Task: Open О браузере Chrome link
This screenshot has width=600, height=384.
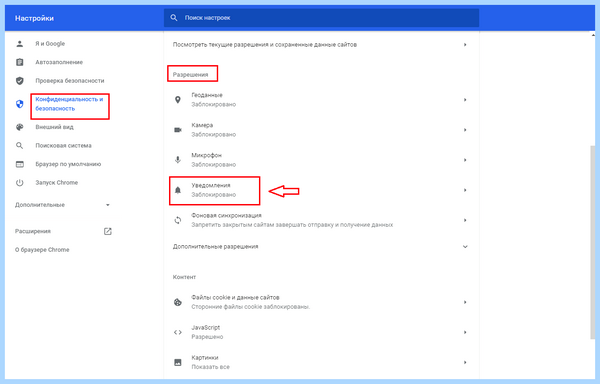Action: click(42, 250)
